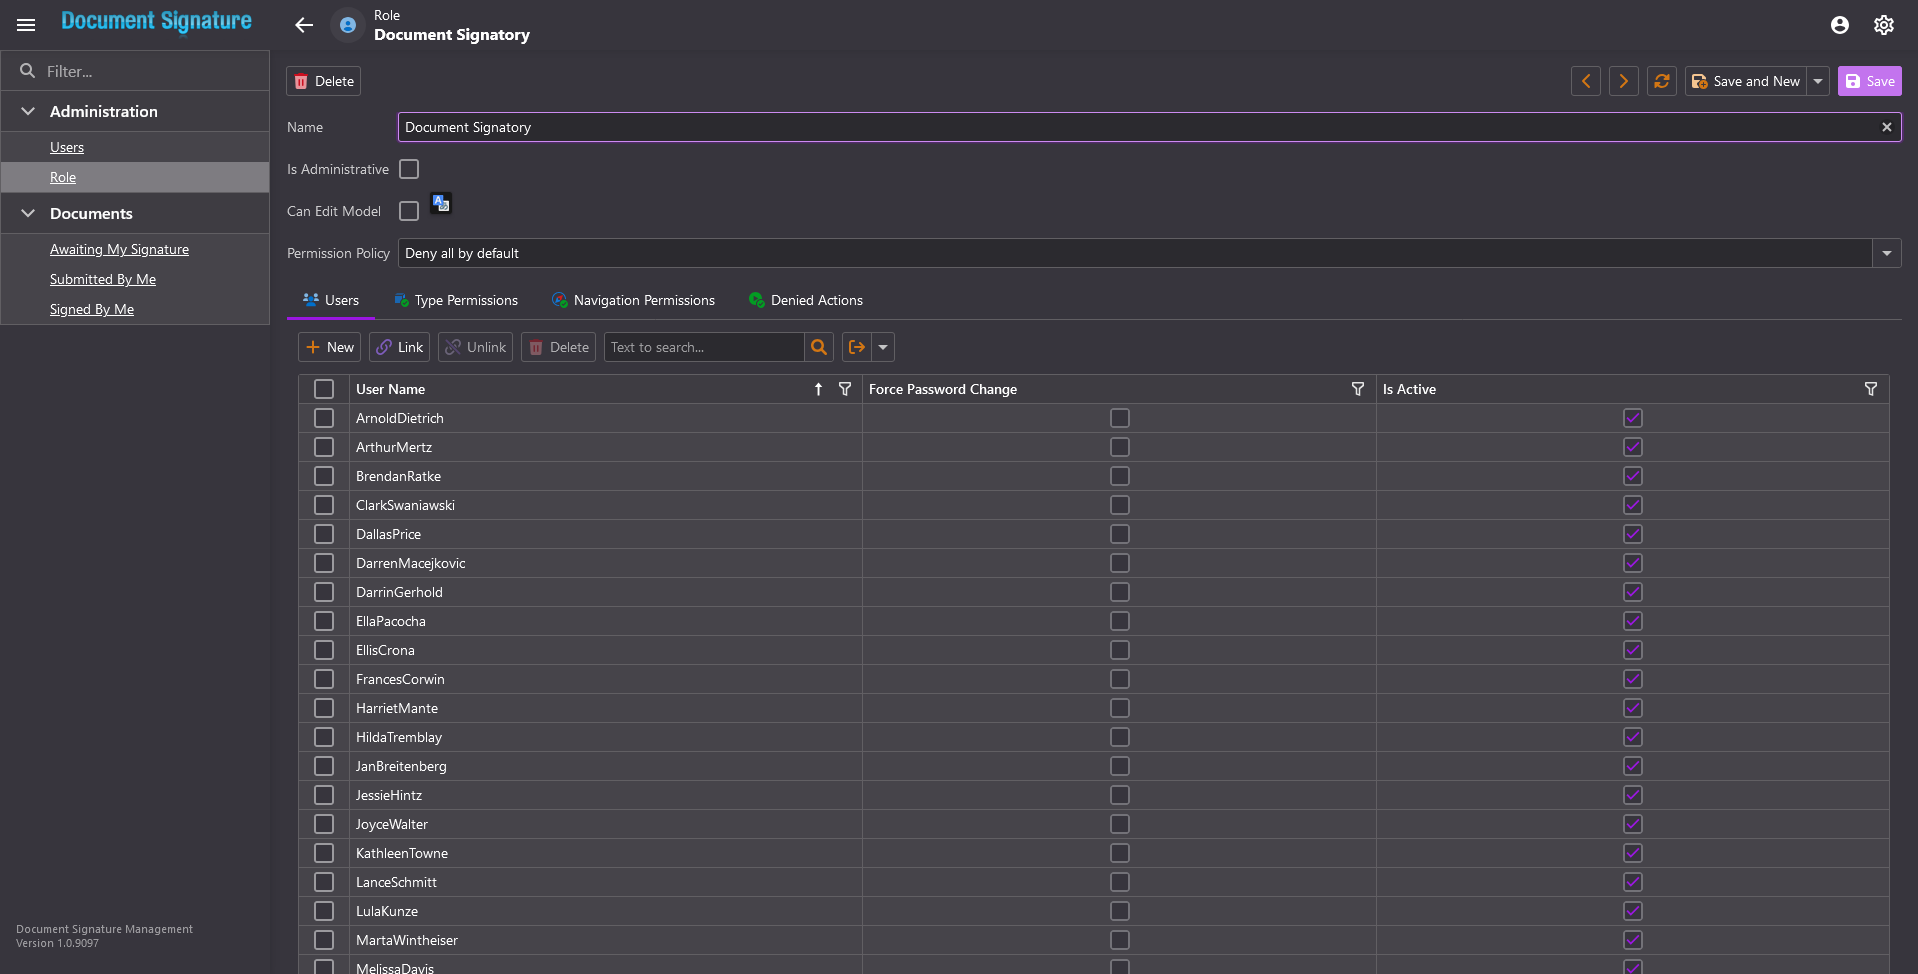The height and width of the screenshot is (974, 1918).
Task: Open the settings gear icon
Action: click(1883, 25)
